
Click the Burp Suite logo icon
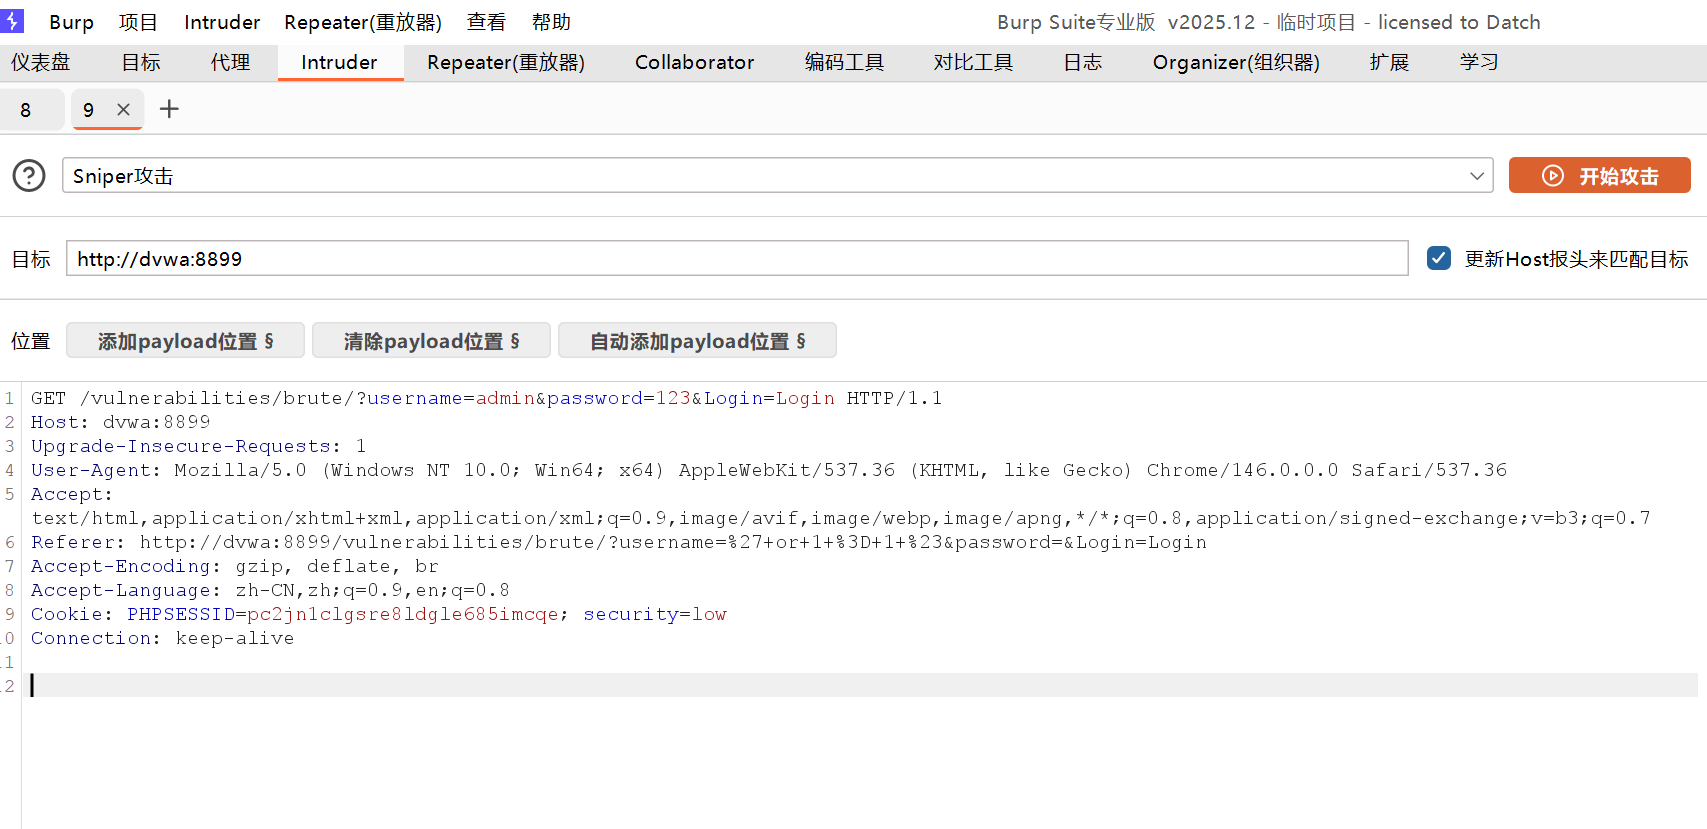(x=12, y=21)
